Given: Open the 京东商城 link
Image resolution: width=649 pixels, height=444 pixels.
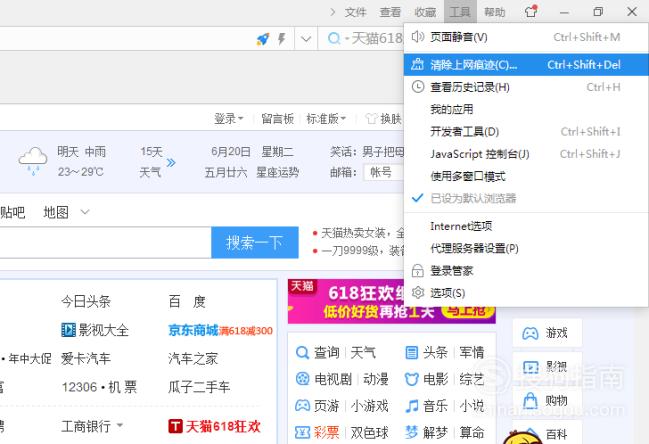Looking at the screenshot, I should point(193,330).
